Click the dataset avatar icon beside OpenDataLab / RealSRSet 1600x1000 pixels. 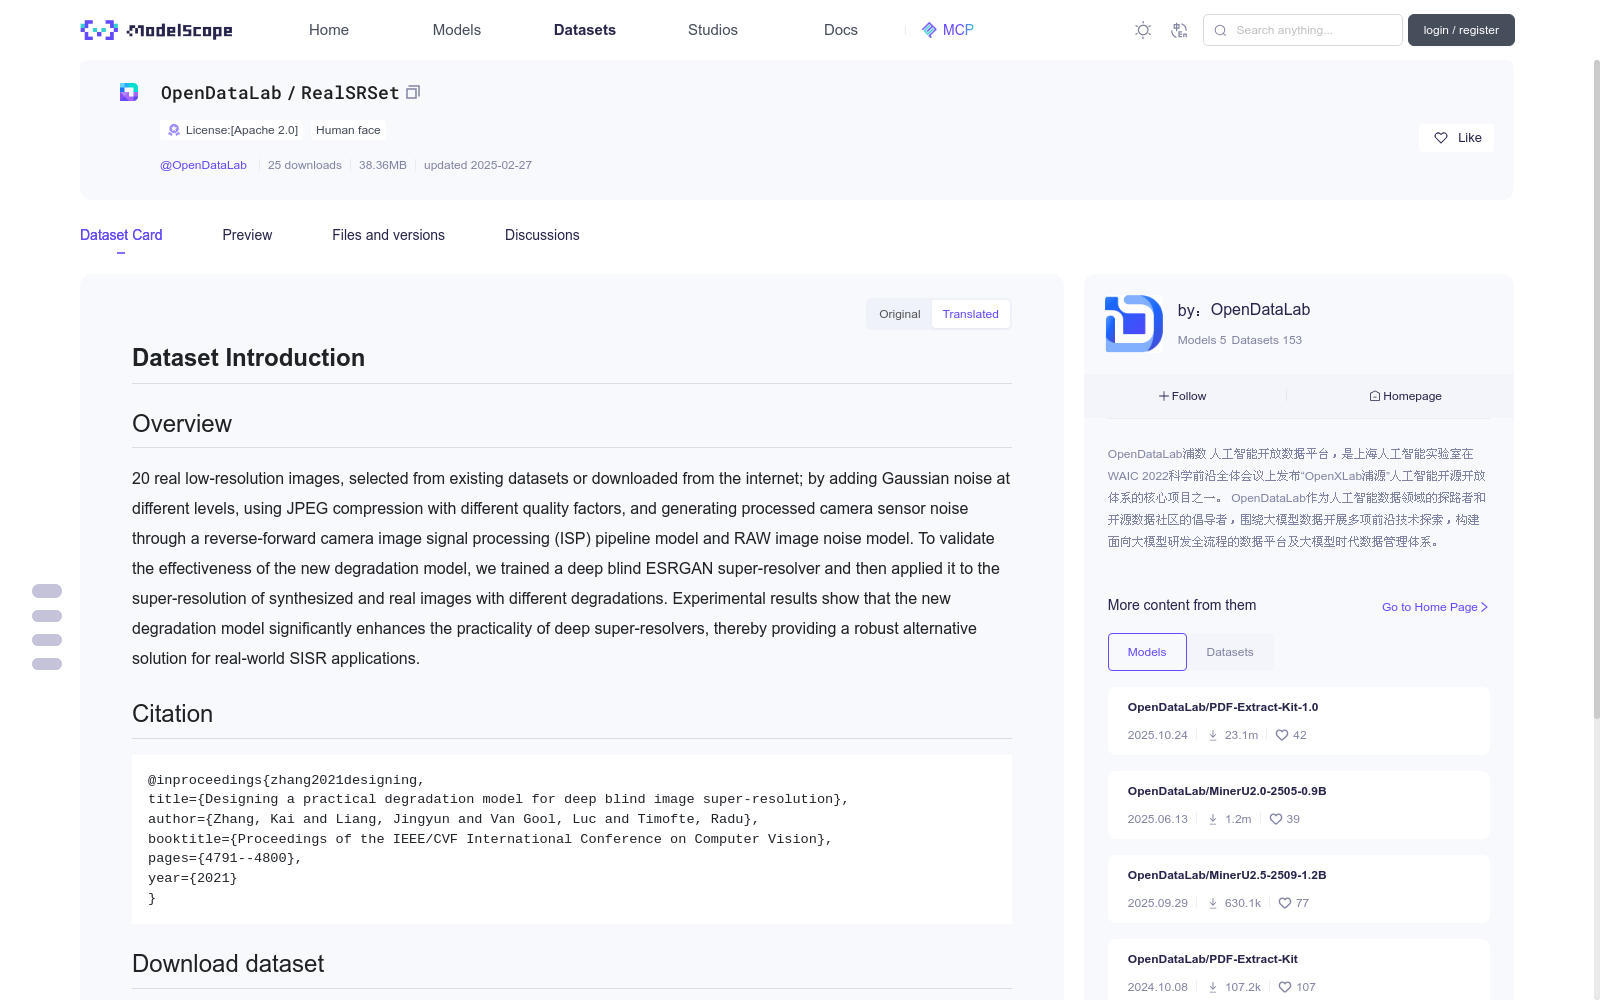click(129, 92)
